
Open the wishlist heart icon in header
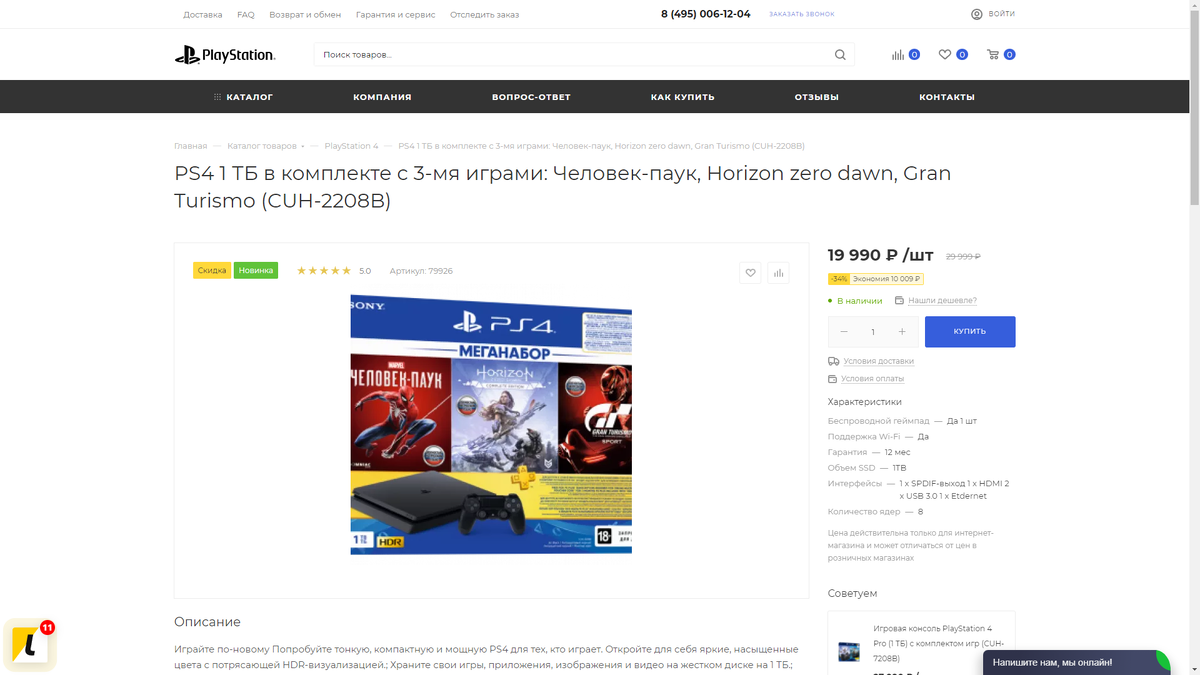944,55
